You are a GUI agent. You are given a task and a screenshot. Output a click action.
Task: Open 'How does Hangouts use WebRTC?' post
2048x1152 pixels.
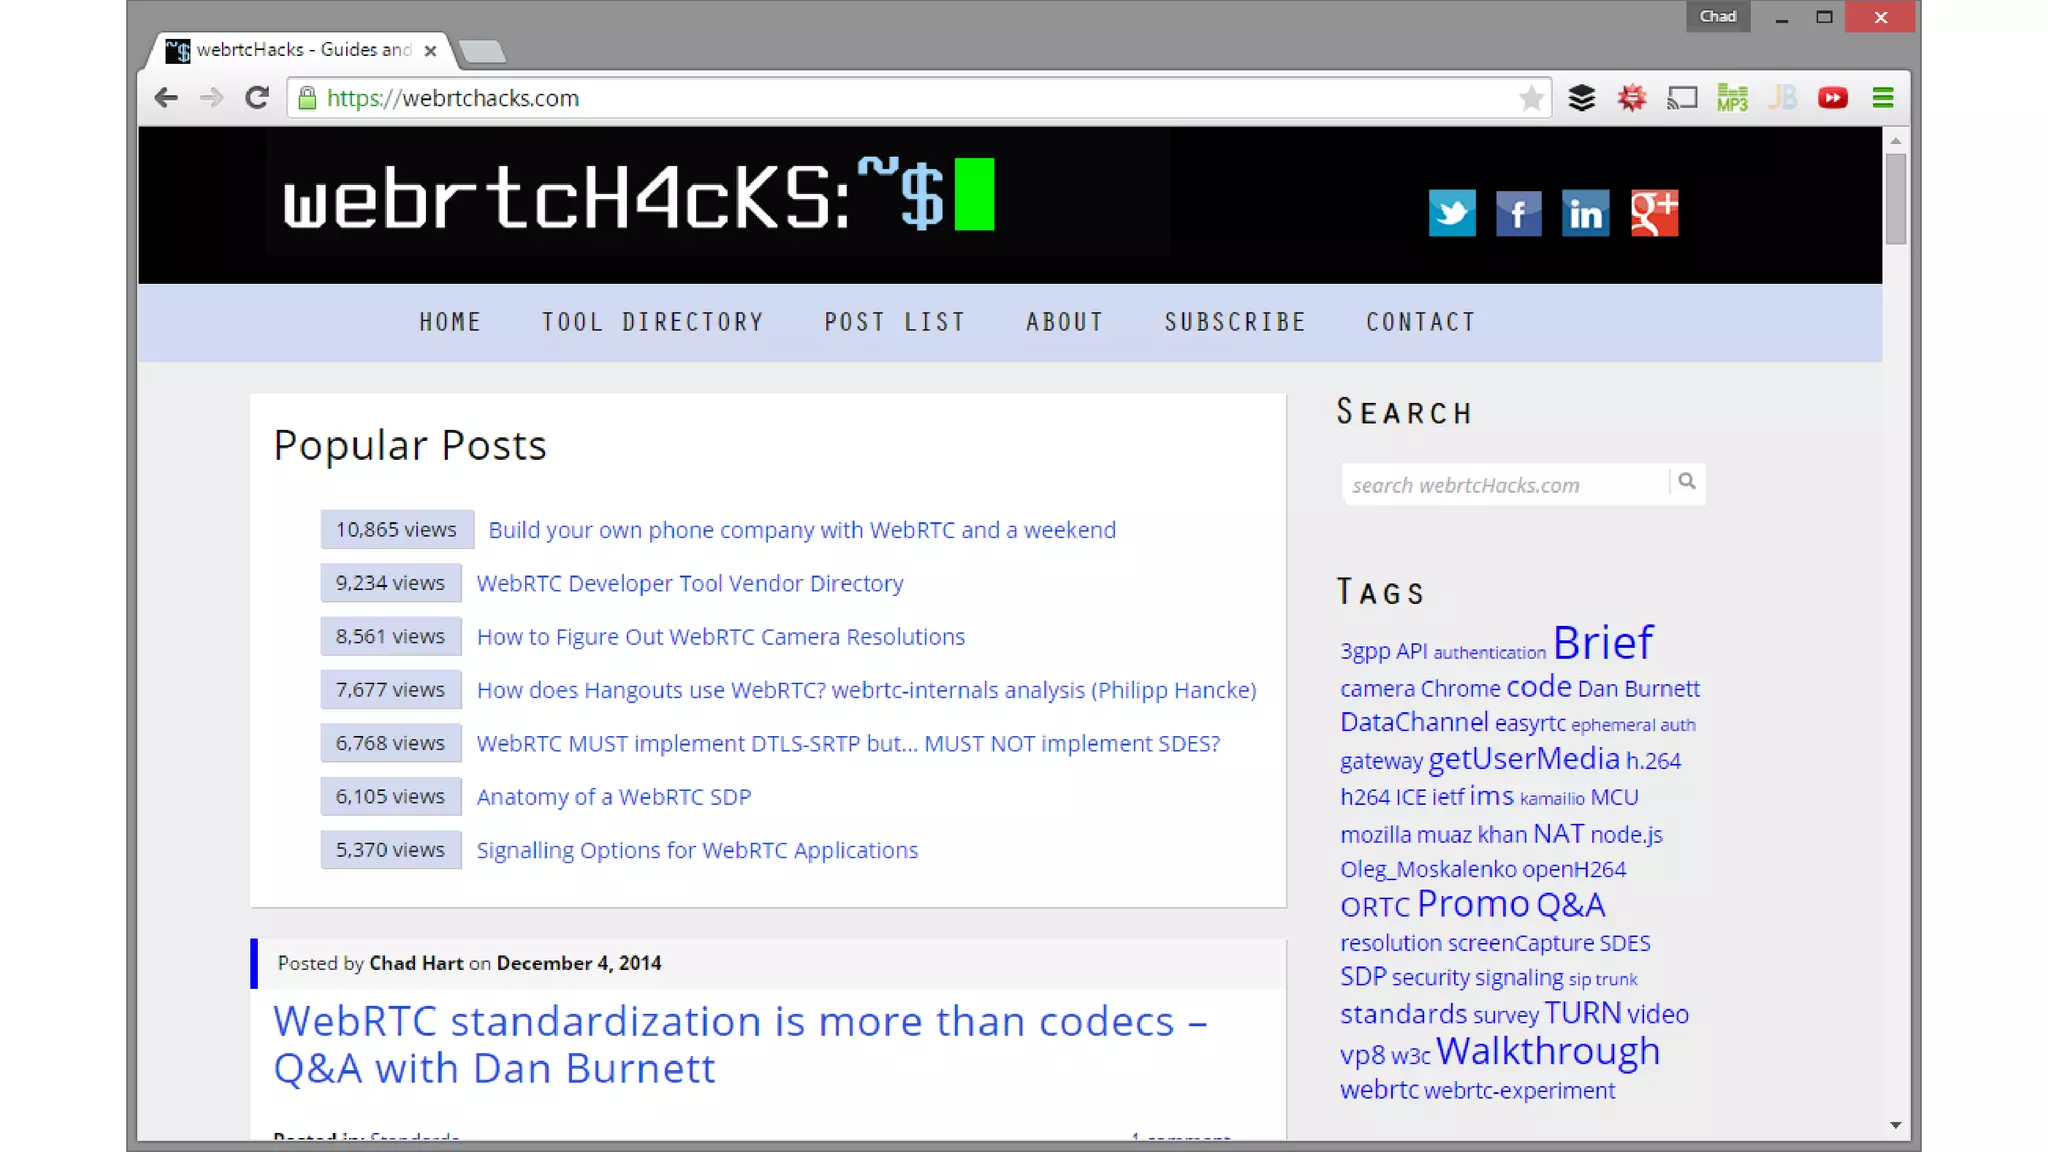point(866,690)
